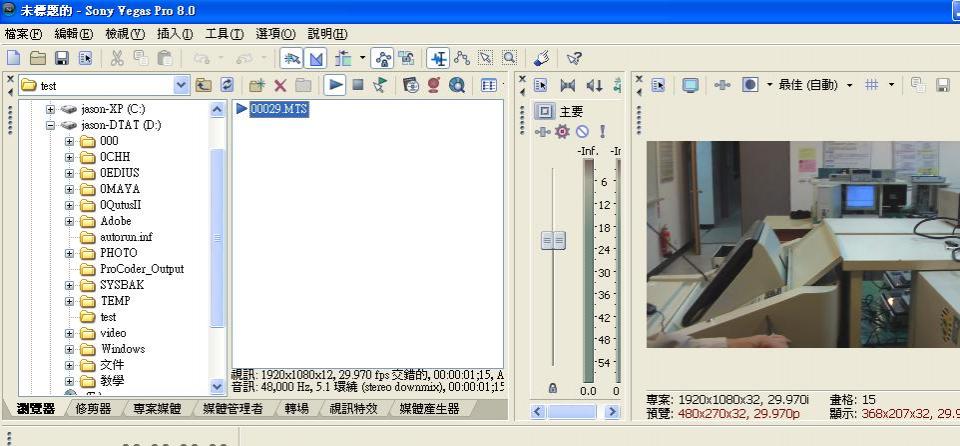Open the 工具(T) menu

click(x=224, y=34)
